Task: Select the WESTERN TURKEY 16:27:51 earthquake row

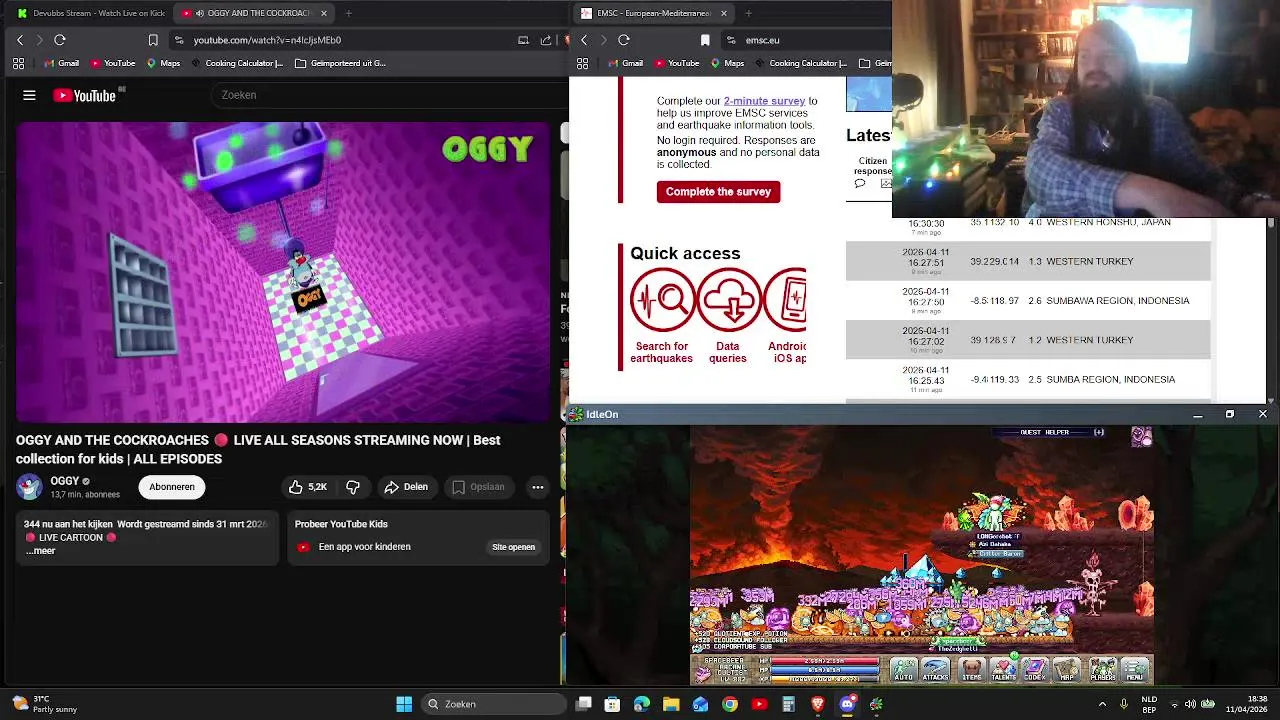Action: pos(1028,261)
